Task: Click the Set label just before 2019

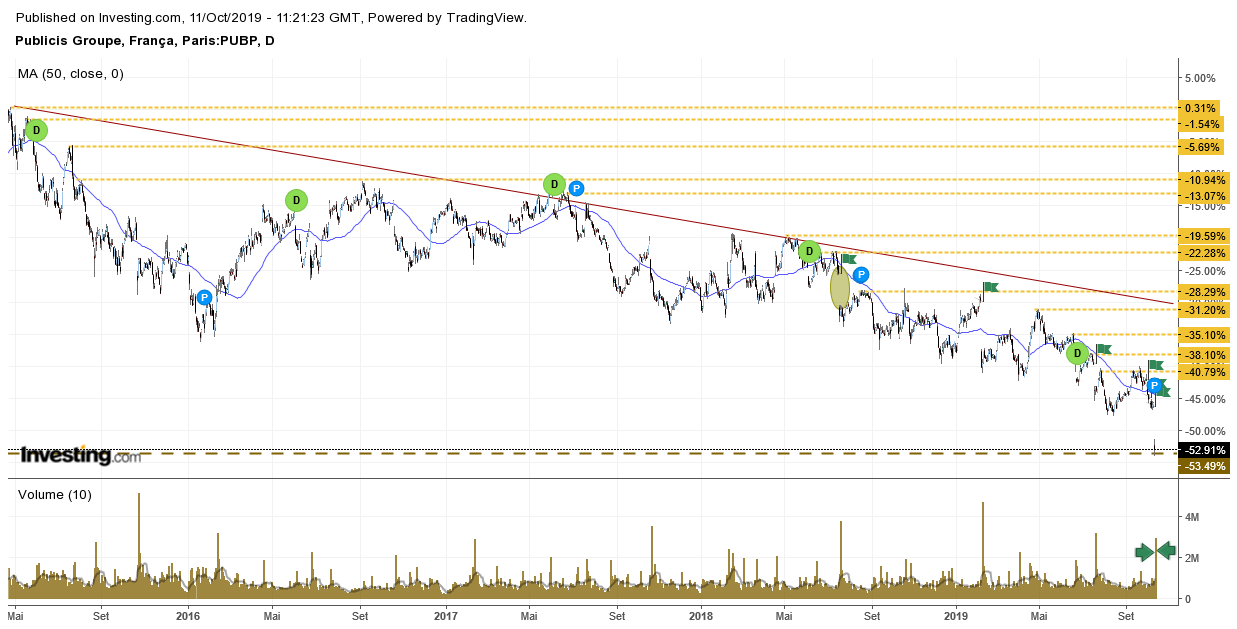Action: tap(872, 617)
